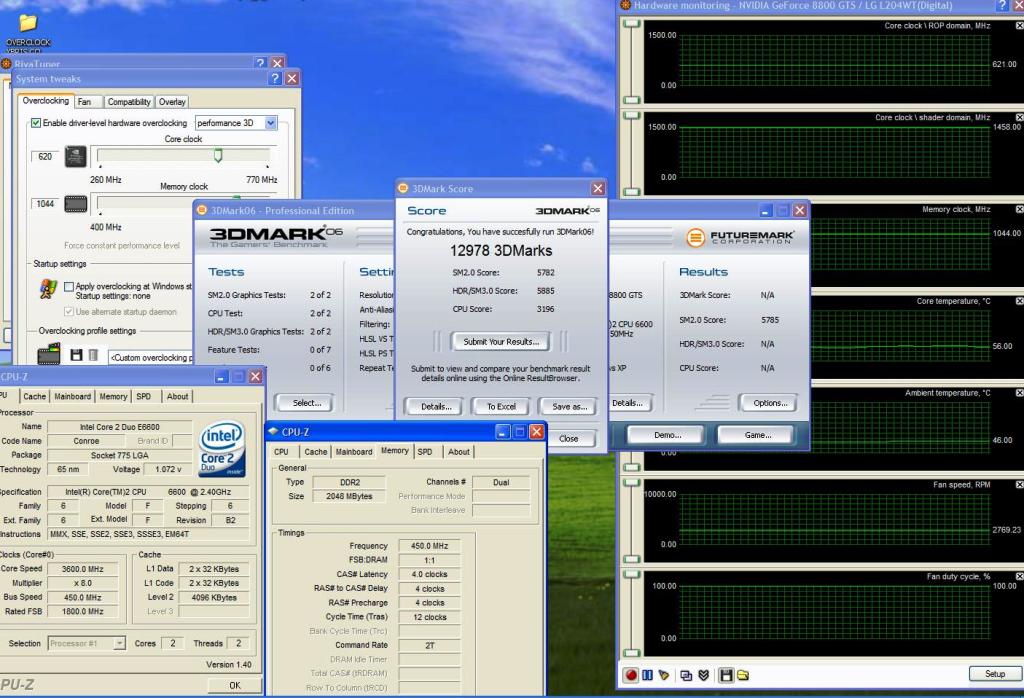Close the Core temperature graph

[1019, 301]
